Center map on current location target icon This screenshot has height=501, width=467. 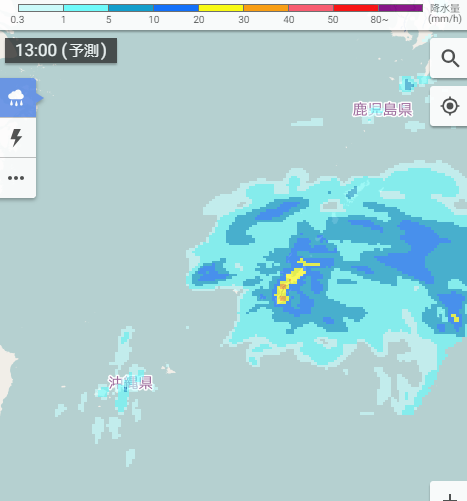click(450, 106)
